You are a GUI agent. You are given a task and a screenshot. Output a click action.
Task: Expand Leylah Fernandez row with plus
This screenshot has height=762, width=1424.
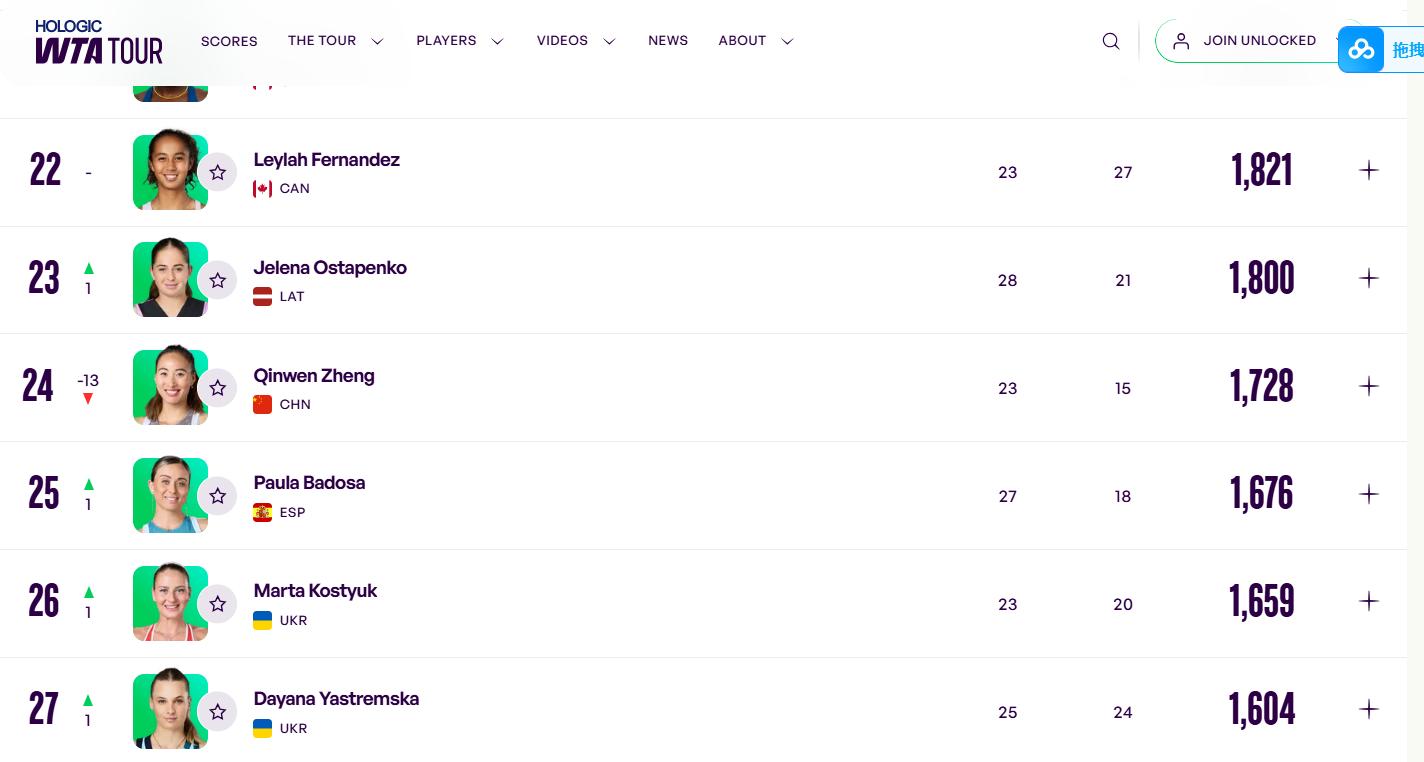(1368, 170)
